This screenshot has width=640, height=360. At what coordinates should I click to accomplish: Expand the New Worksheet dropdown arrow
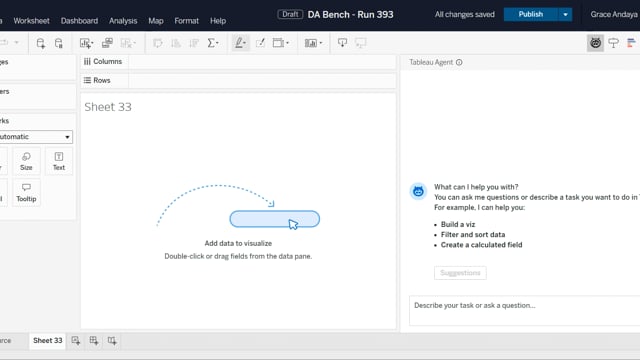point(92,43)
